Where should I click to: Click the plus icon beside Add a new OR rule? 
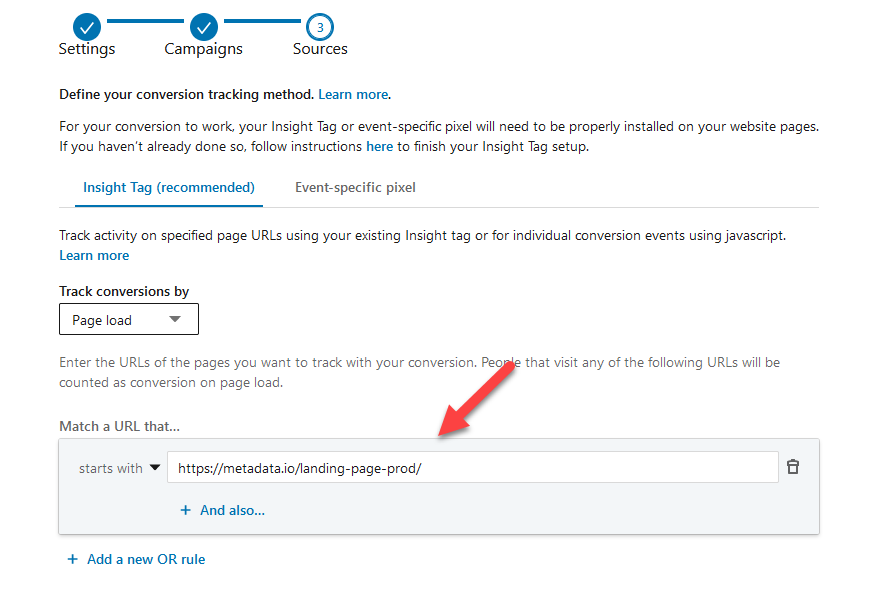pos(72,559)
